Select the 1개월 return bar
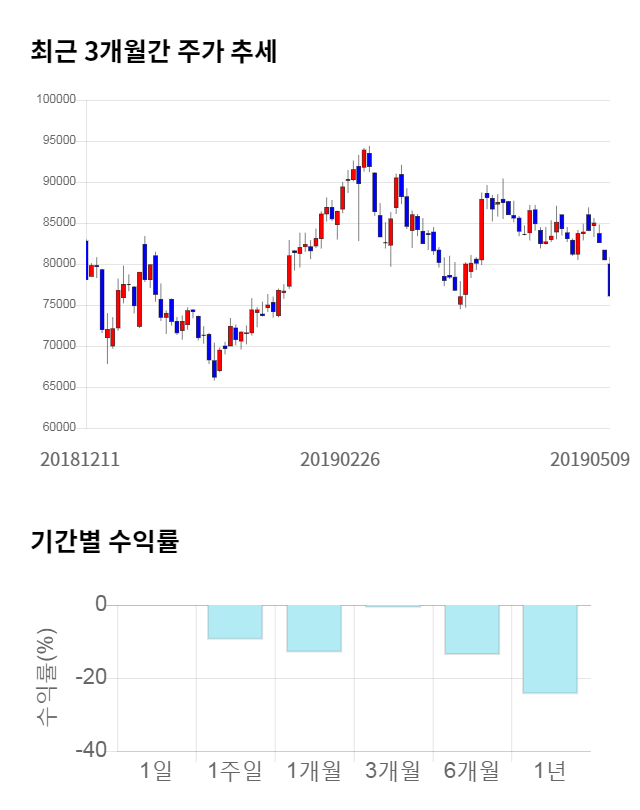The height and width of the screenshot is (810, 640). tap(314, 628)
